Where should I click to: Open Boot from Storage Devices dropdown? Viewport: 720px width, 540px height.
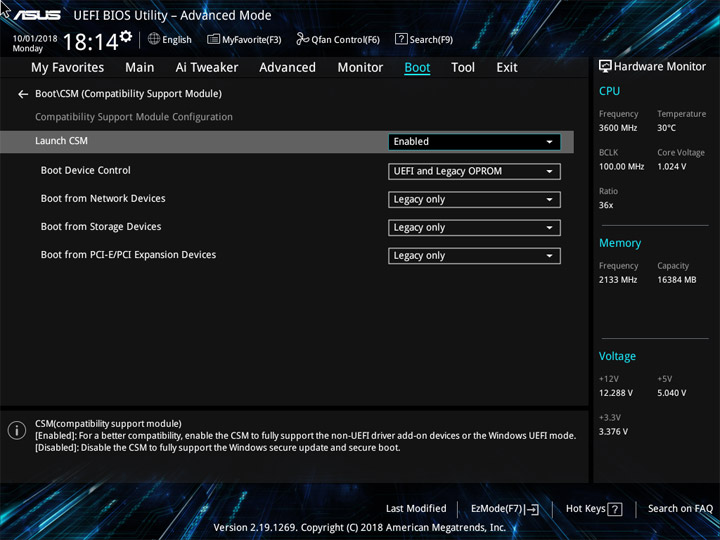[x=474, y=228]
